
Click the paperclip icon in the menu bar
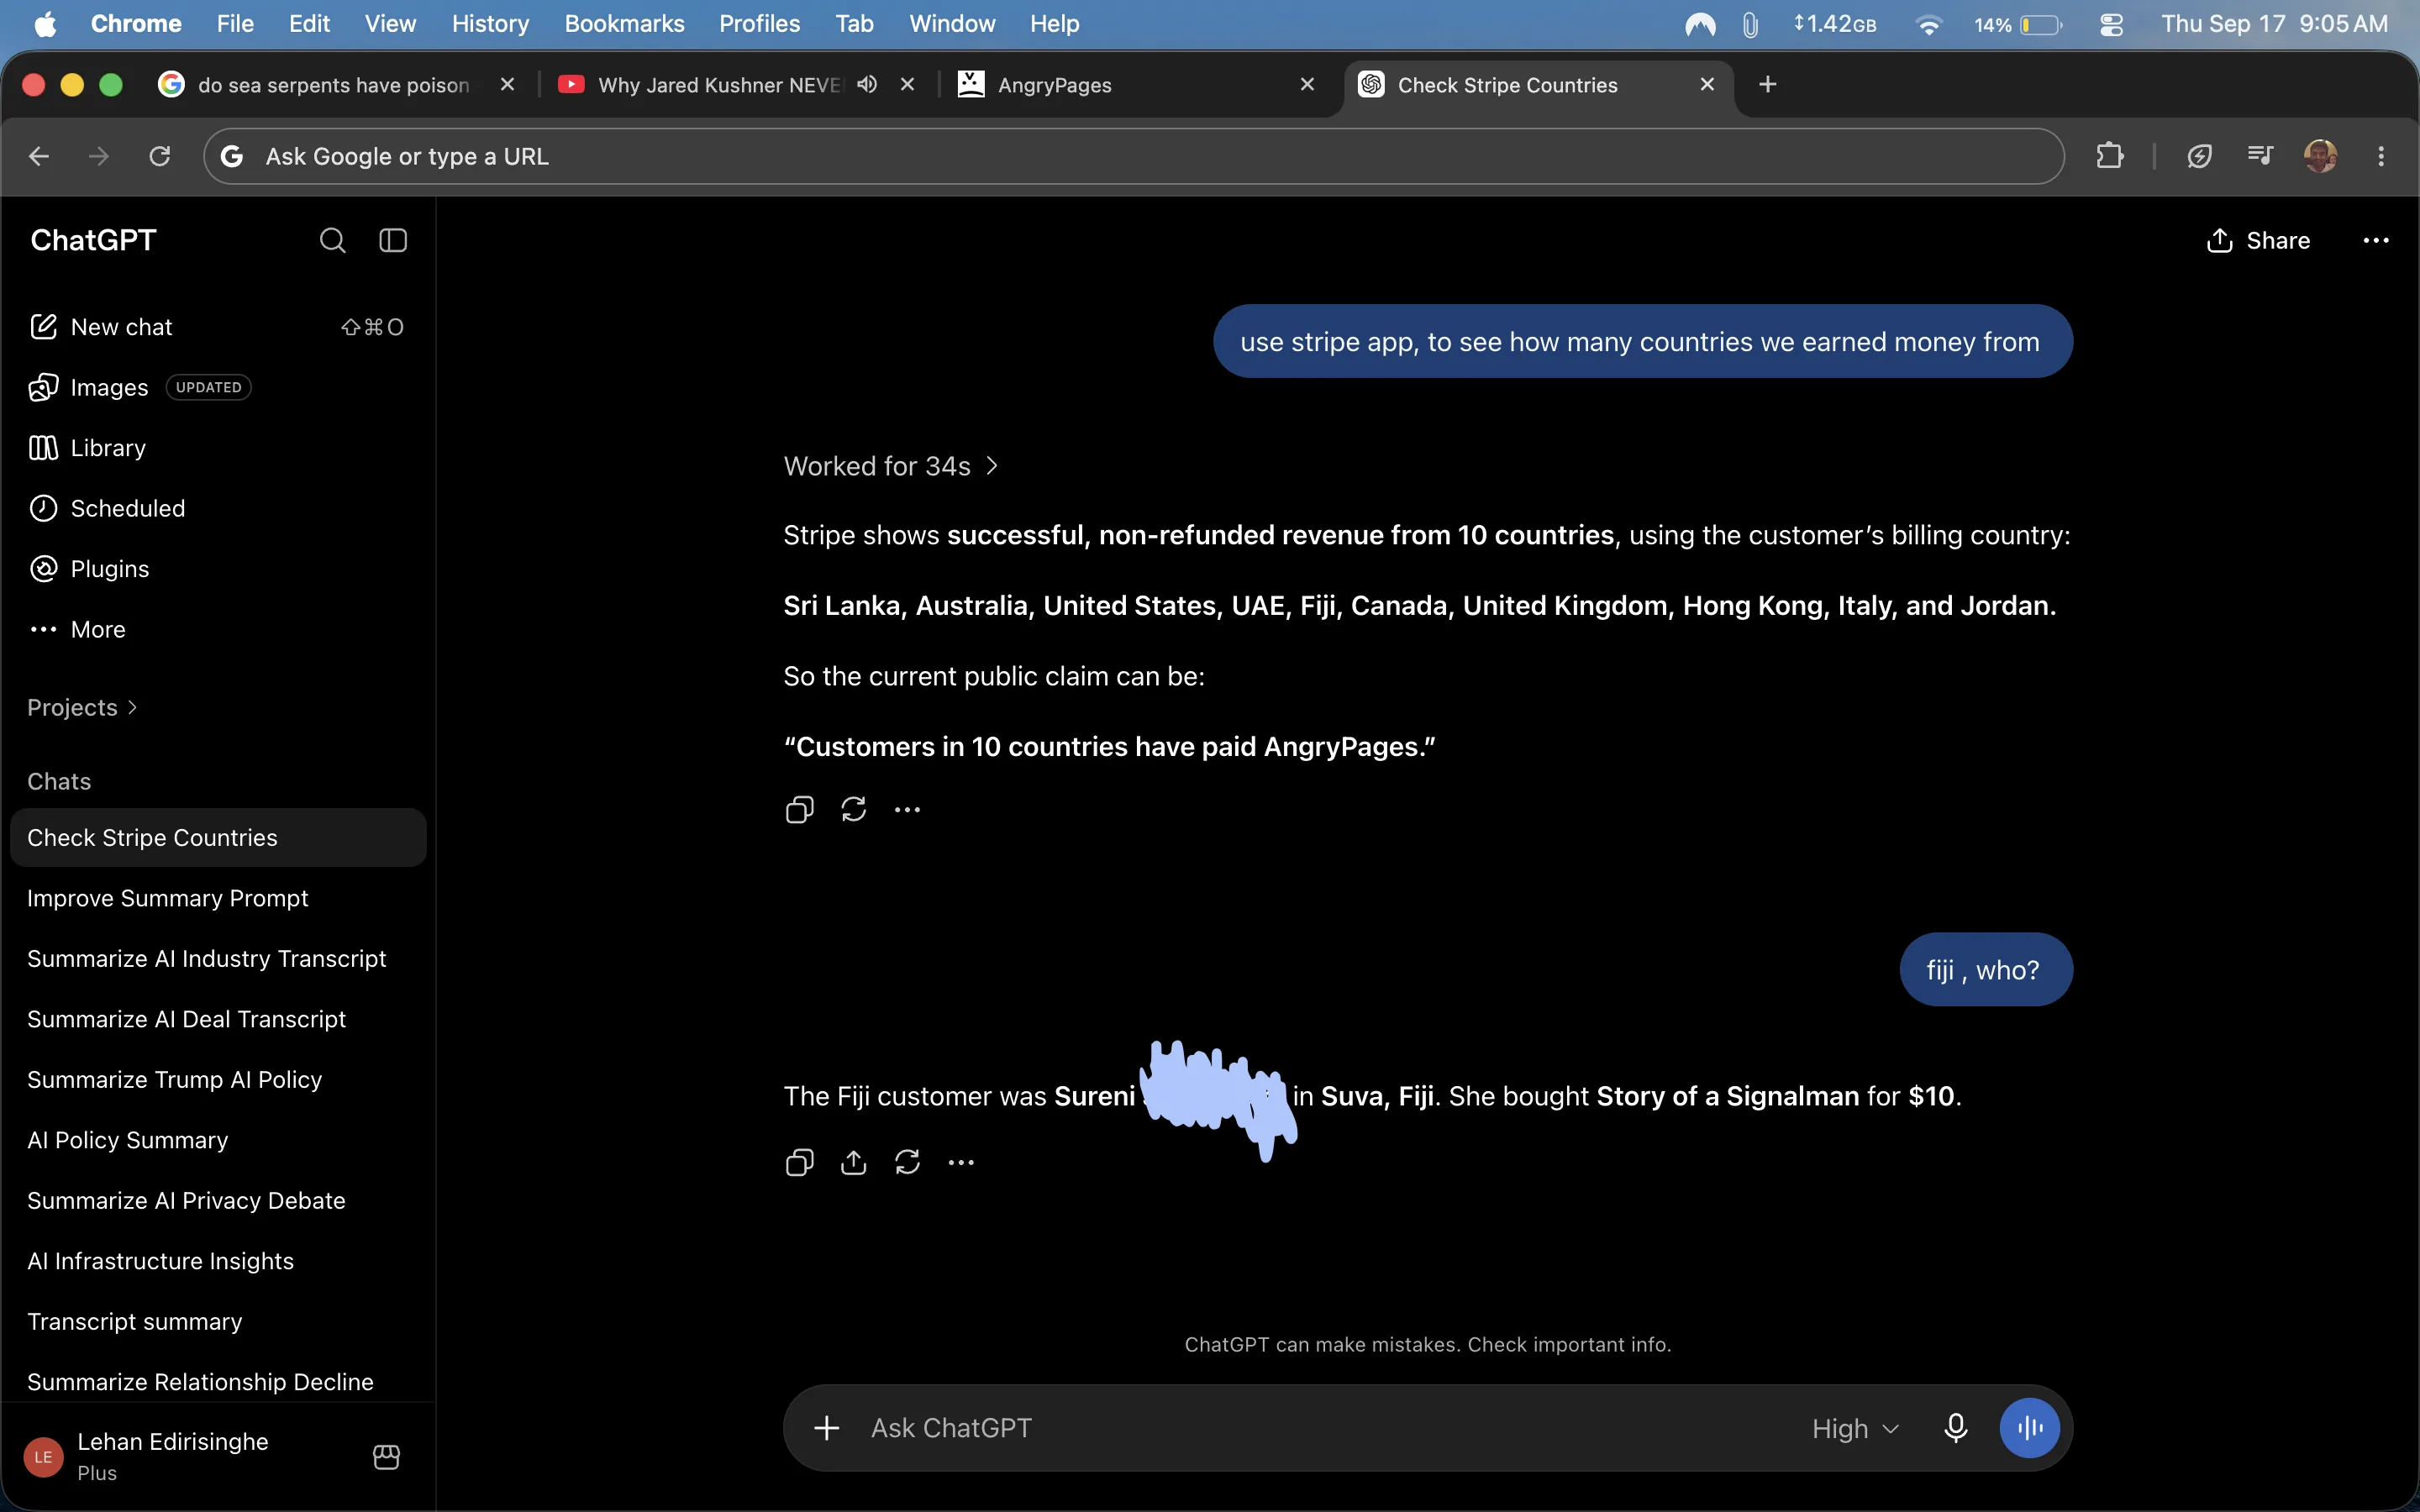point(1750,24)
